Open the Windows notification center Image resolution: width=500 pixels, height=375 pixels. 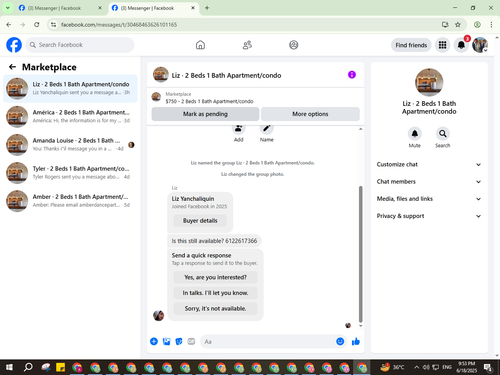click(488, 367)
